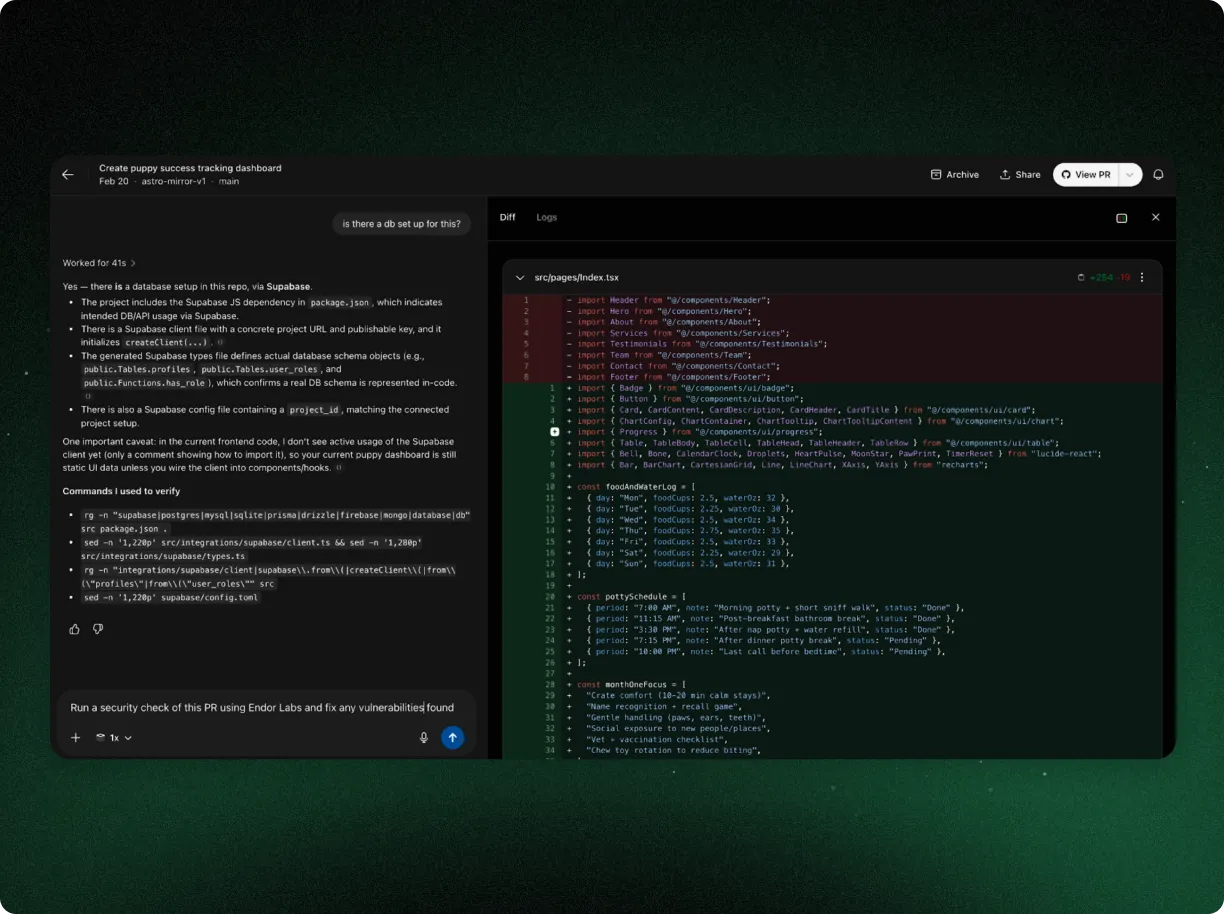Copy the Index.tsx file contents via copy icon
The image size is (1224, 914).
click(1081, 277)
